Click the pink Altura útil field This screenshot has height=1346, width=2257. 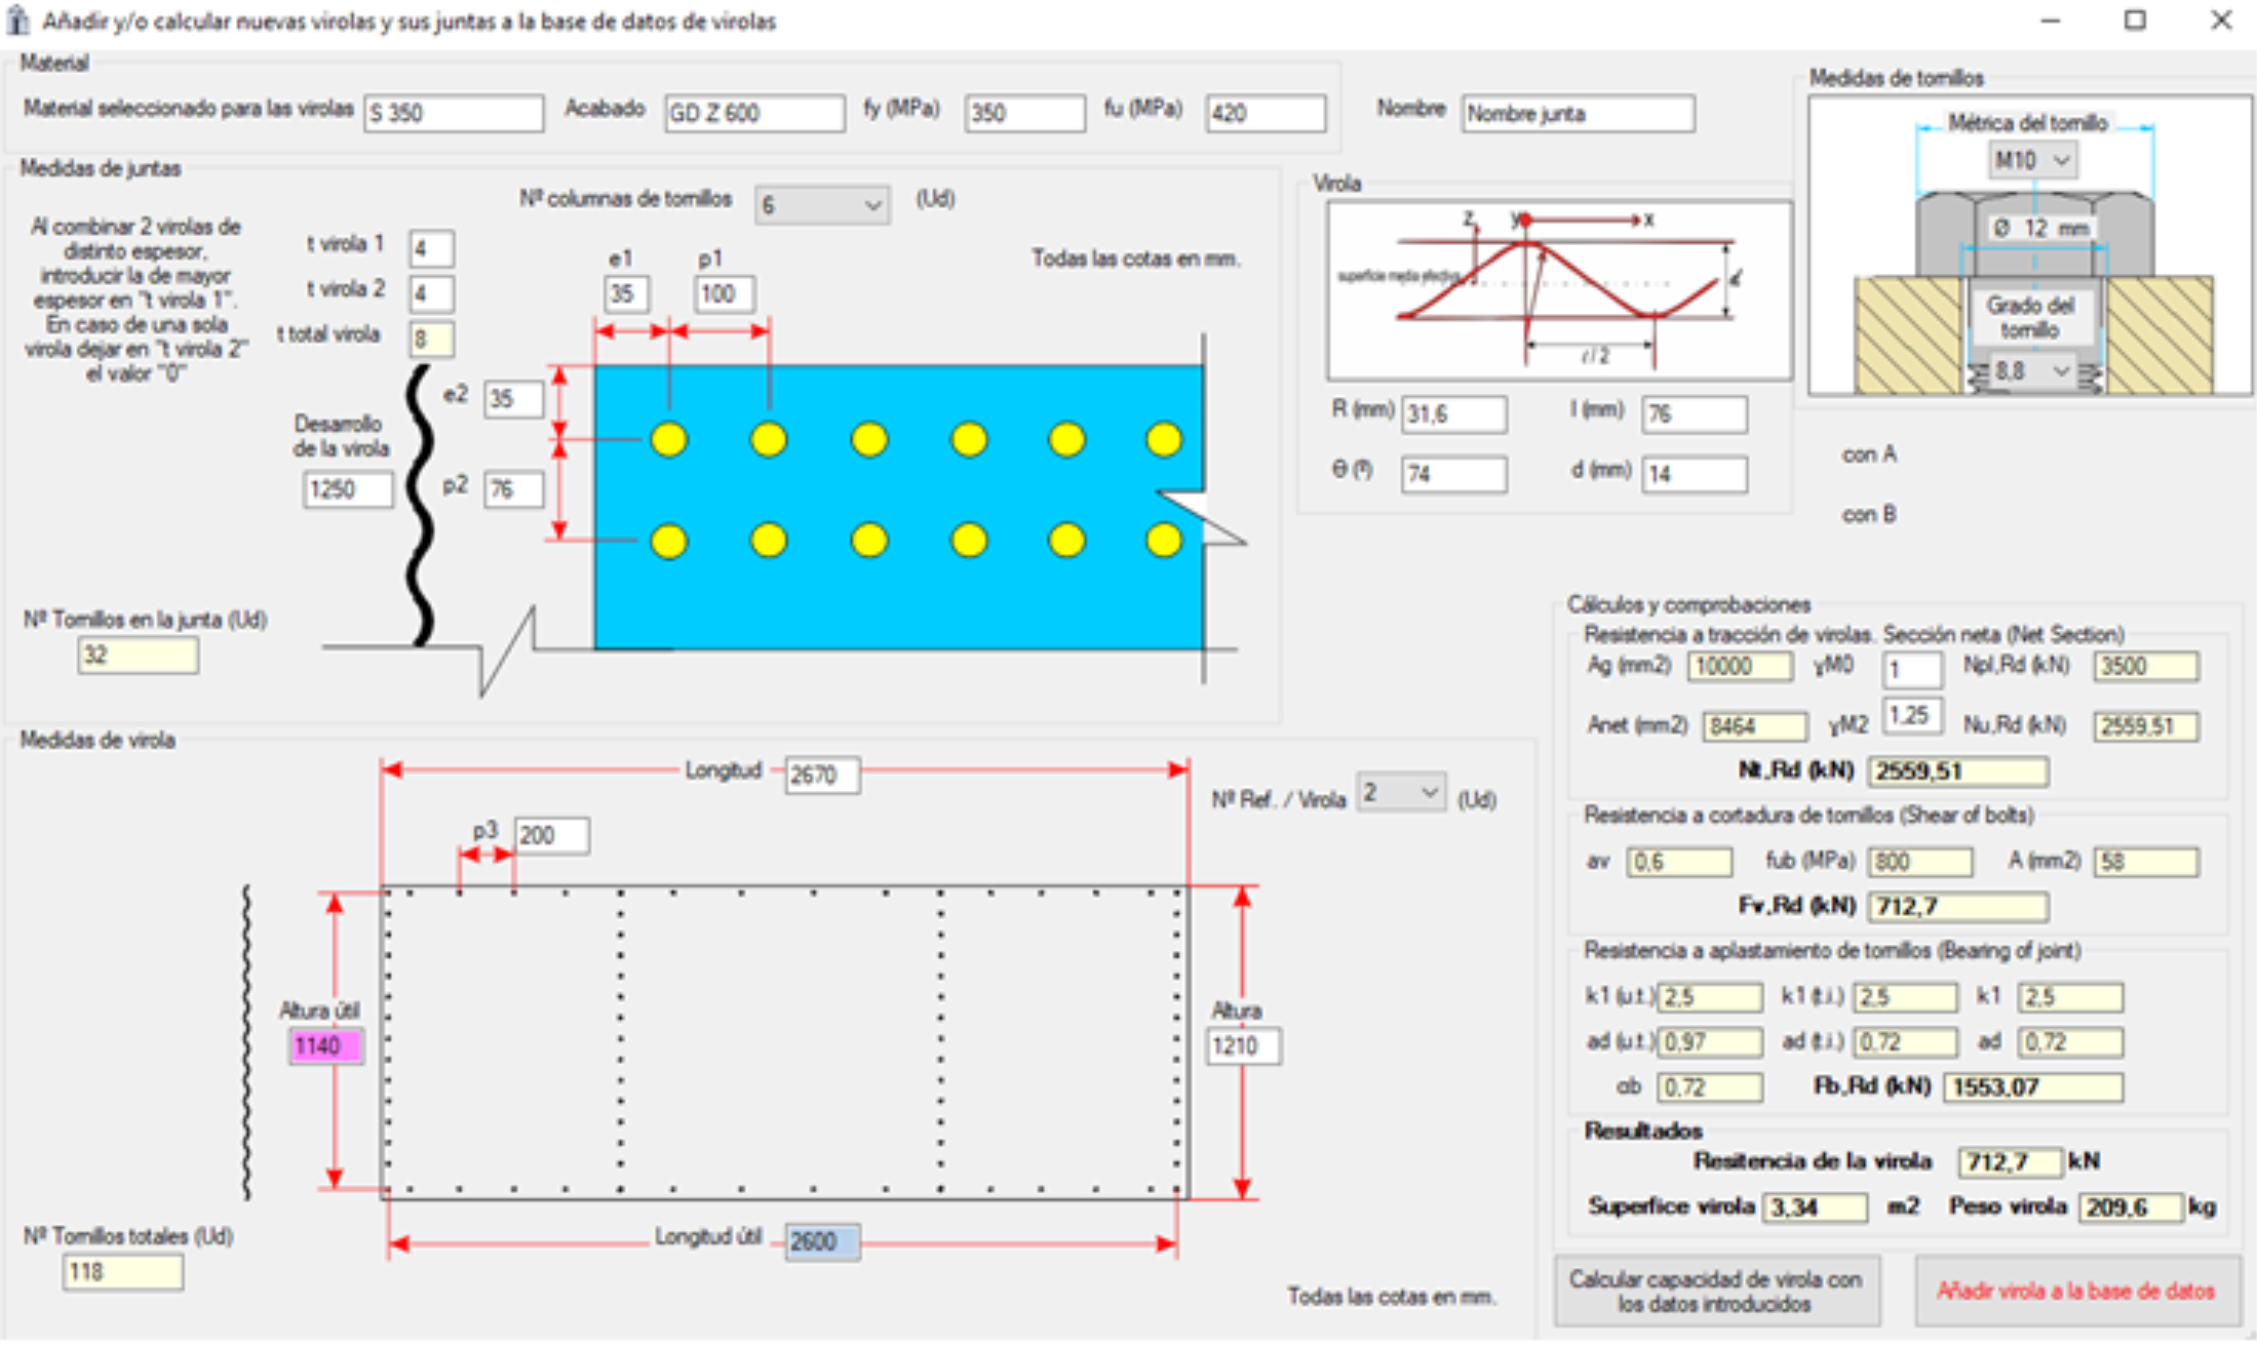tap(326, 1046)
